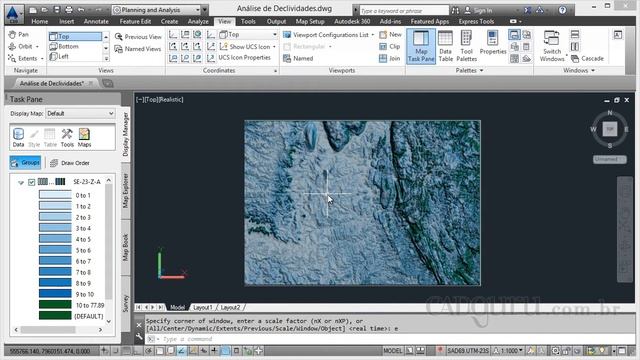Expand the Windows panel dropdown
The image size is (640, 360).
(579, 70)
